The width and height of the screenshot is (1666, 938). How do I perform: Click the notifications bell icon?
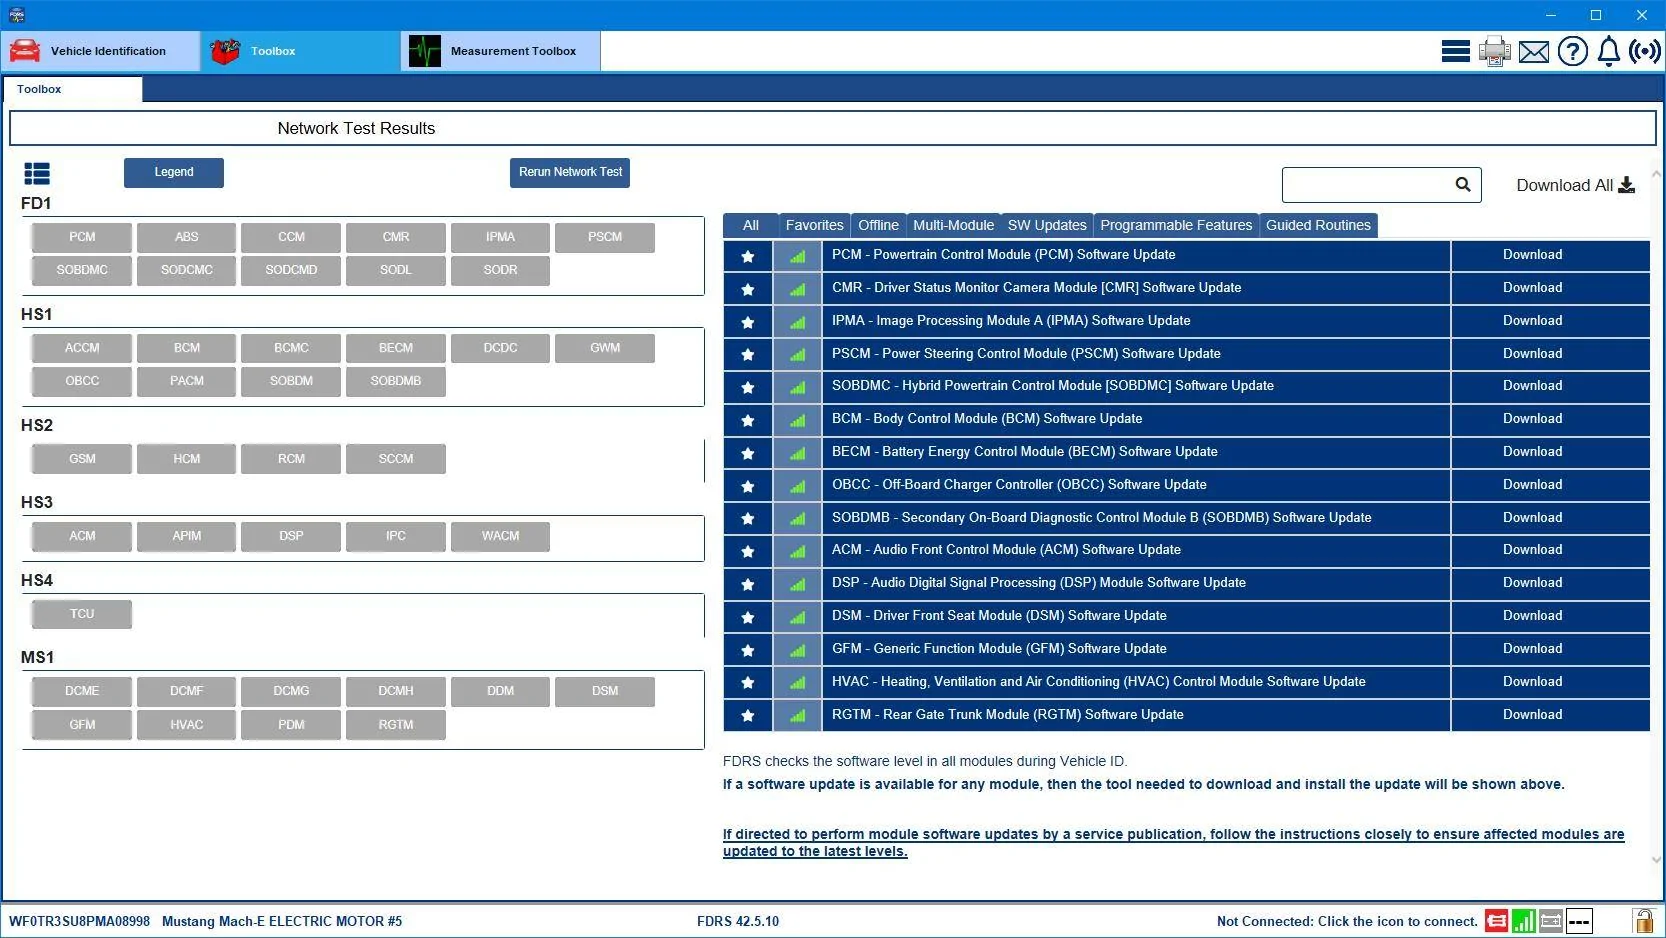click(x=1608, y=51)
